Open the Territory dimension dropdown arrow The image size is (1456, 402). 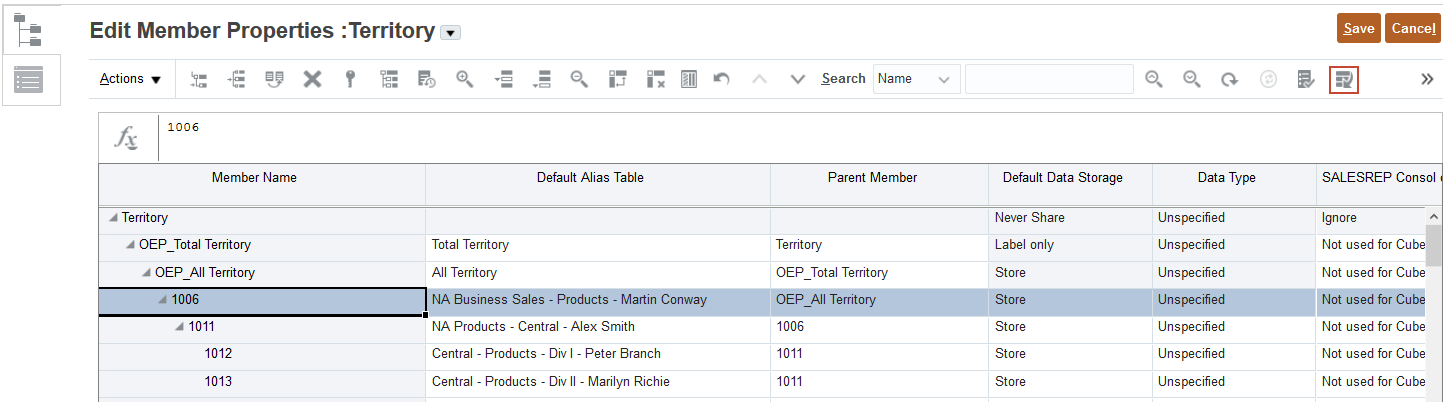(450, 33)
